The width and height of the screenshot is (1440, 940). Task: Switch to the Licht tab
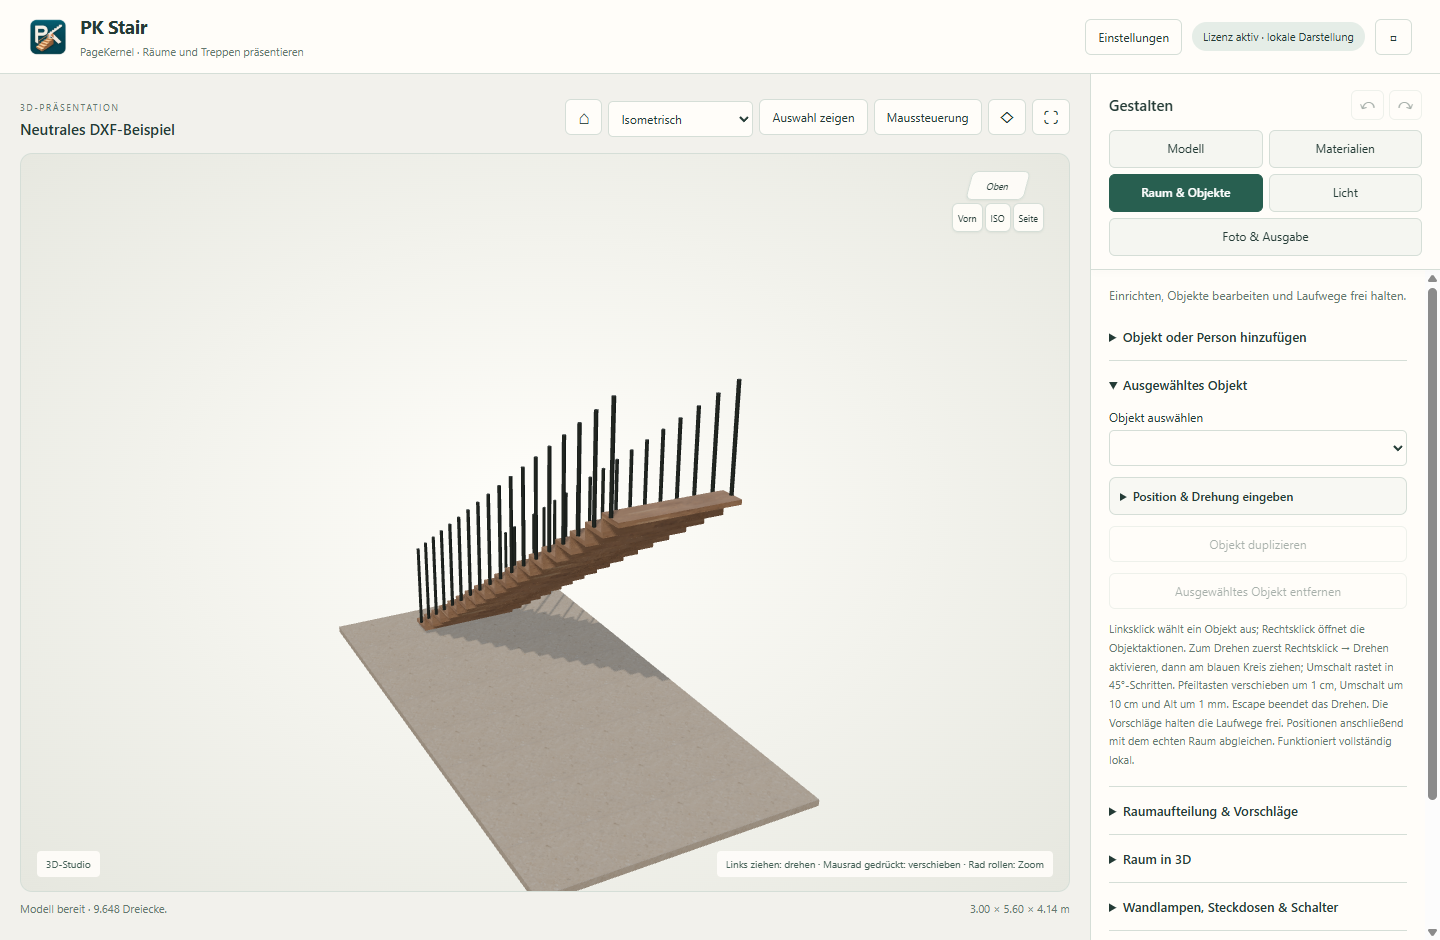point(1345,193)
